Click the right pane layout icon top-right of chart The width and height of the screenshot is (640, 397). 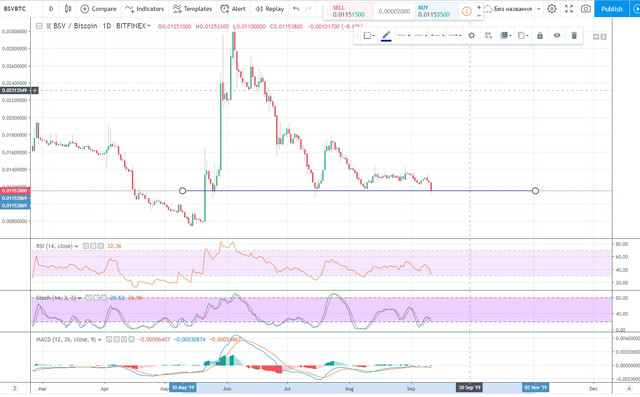604,37
